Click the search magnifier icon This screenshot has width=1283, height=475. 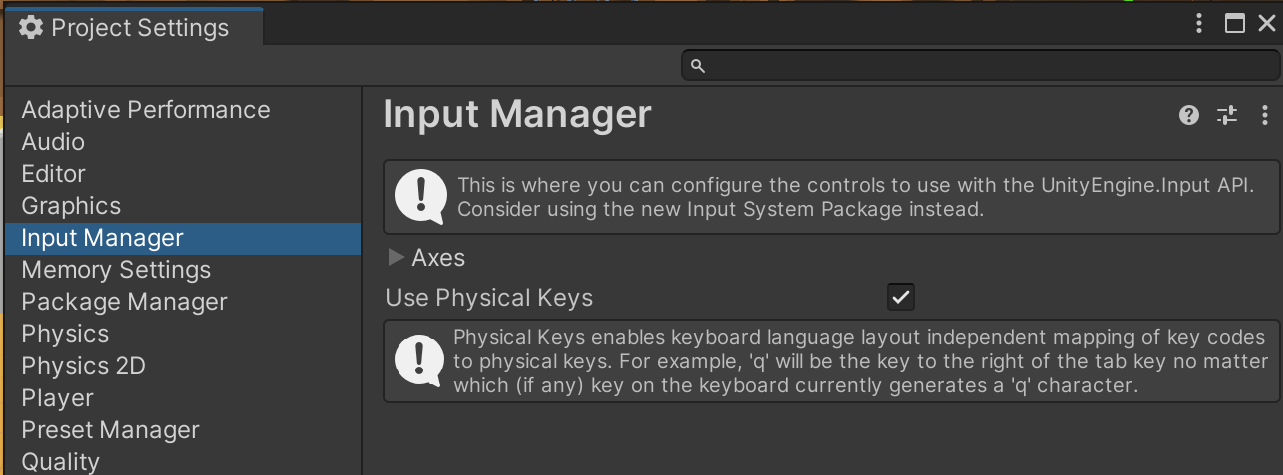coord(698,66)
